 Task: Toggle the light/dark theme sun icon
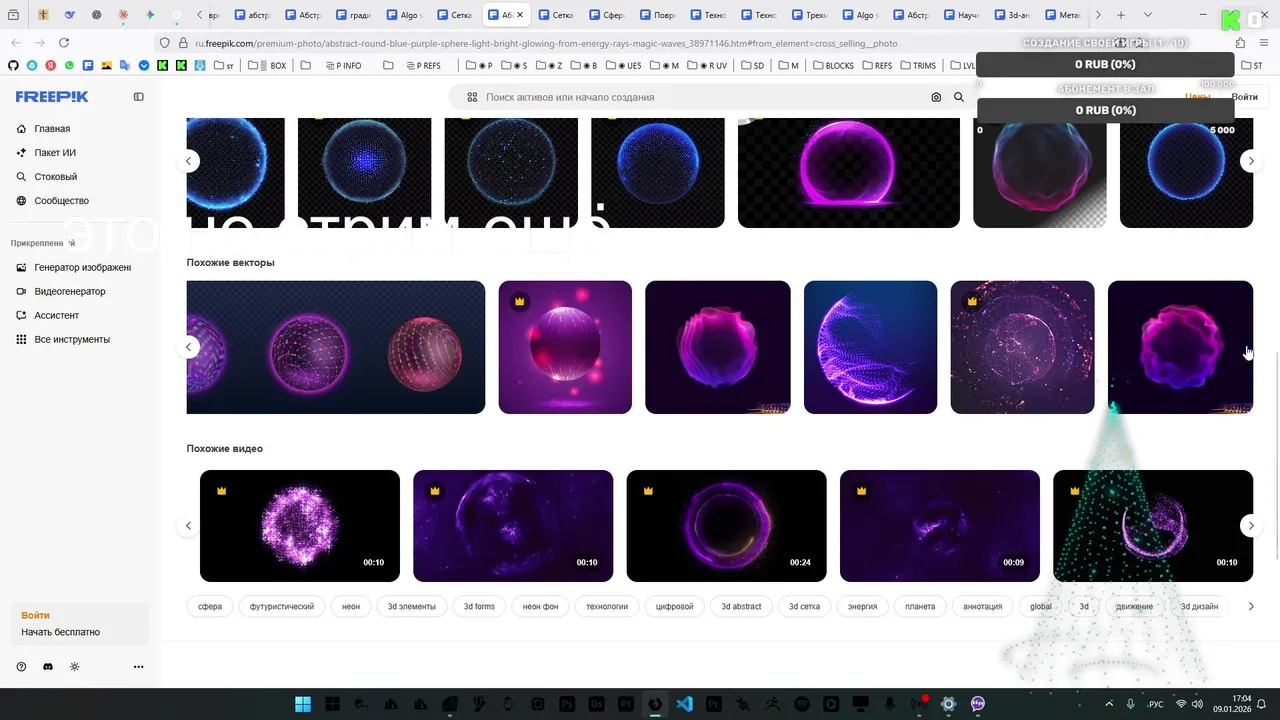click(74, 667)
